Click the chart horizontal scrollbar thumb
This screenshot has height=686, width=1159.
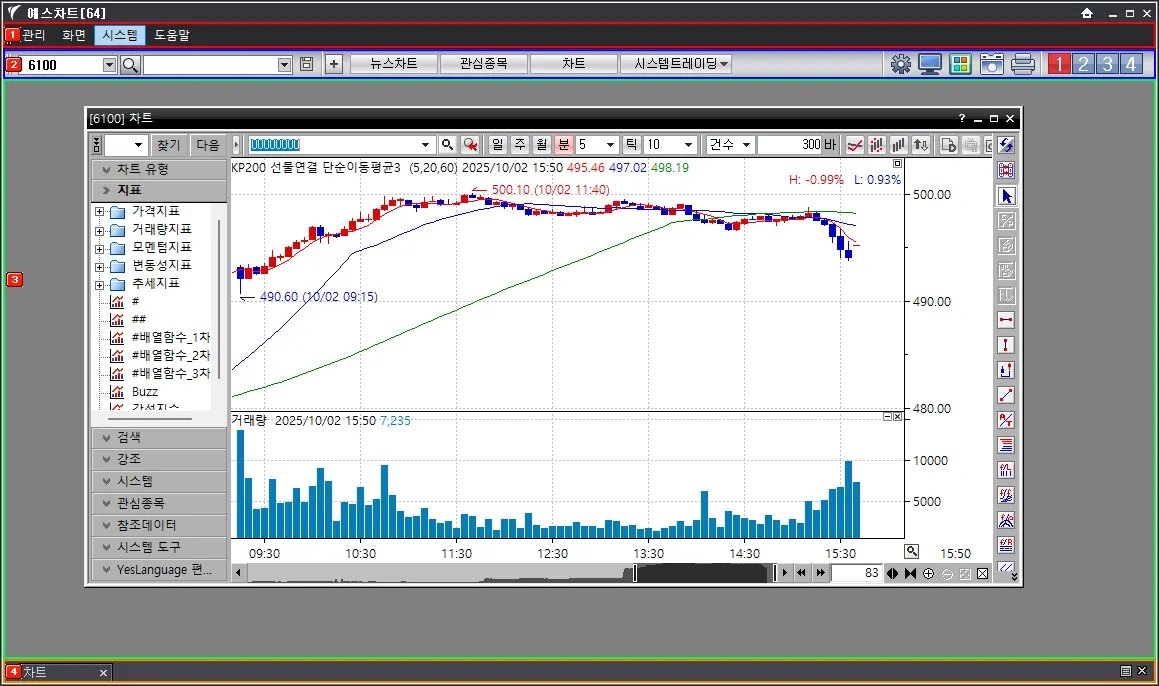(703, 573)
